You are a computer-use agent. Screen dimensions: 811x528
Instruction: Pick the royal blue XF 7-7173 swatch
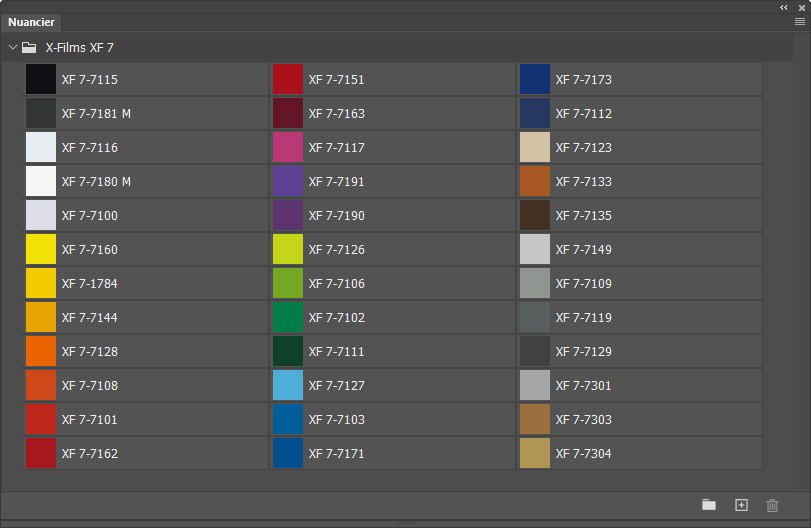[535, 79]
